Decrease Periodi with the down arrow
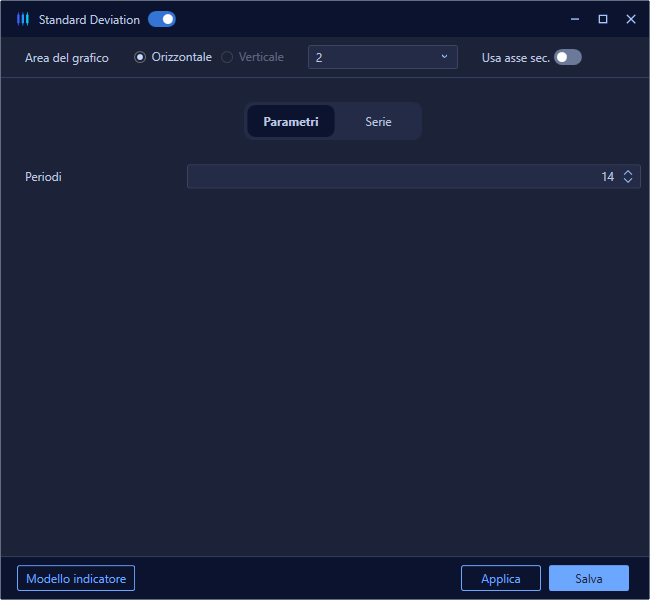 point(628,180)
